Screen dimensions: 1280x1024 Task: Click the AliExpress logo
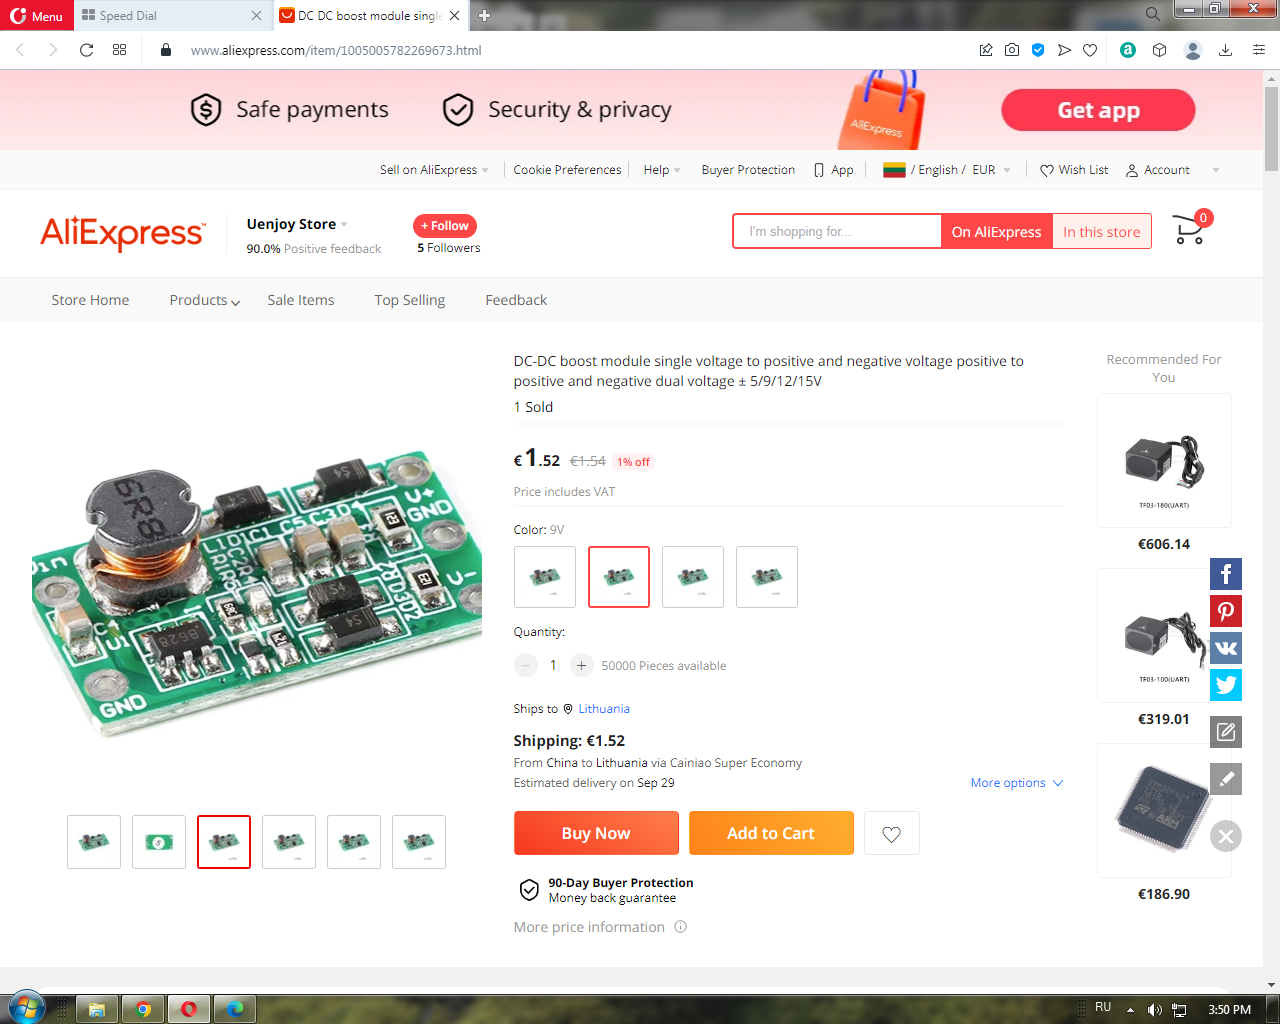click(x=123, y=233)
